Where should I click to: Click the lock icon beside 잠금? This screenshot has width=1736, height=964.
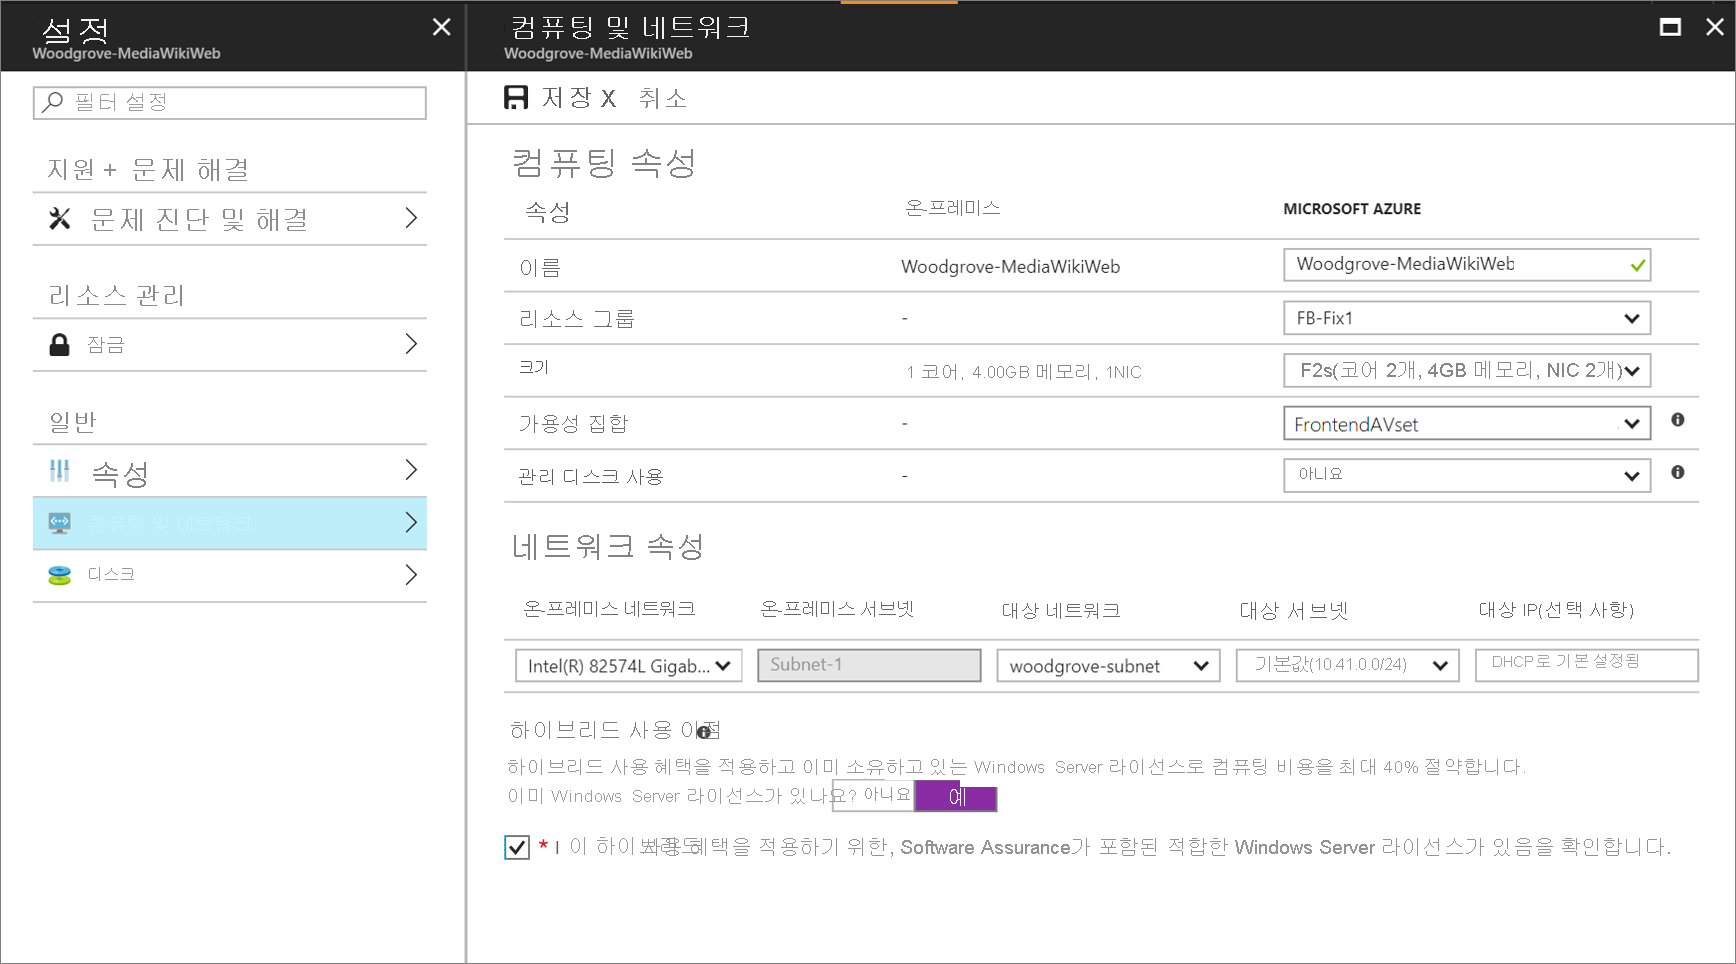point(60,344)
